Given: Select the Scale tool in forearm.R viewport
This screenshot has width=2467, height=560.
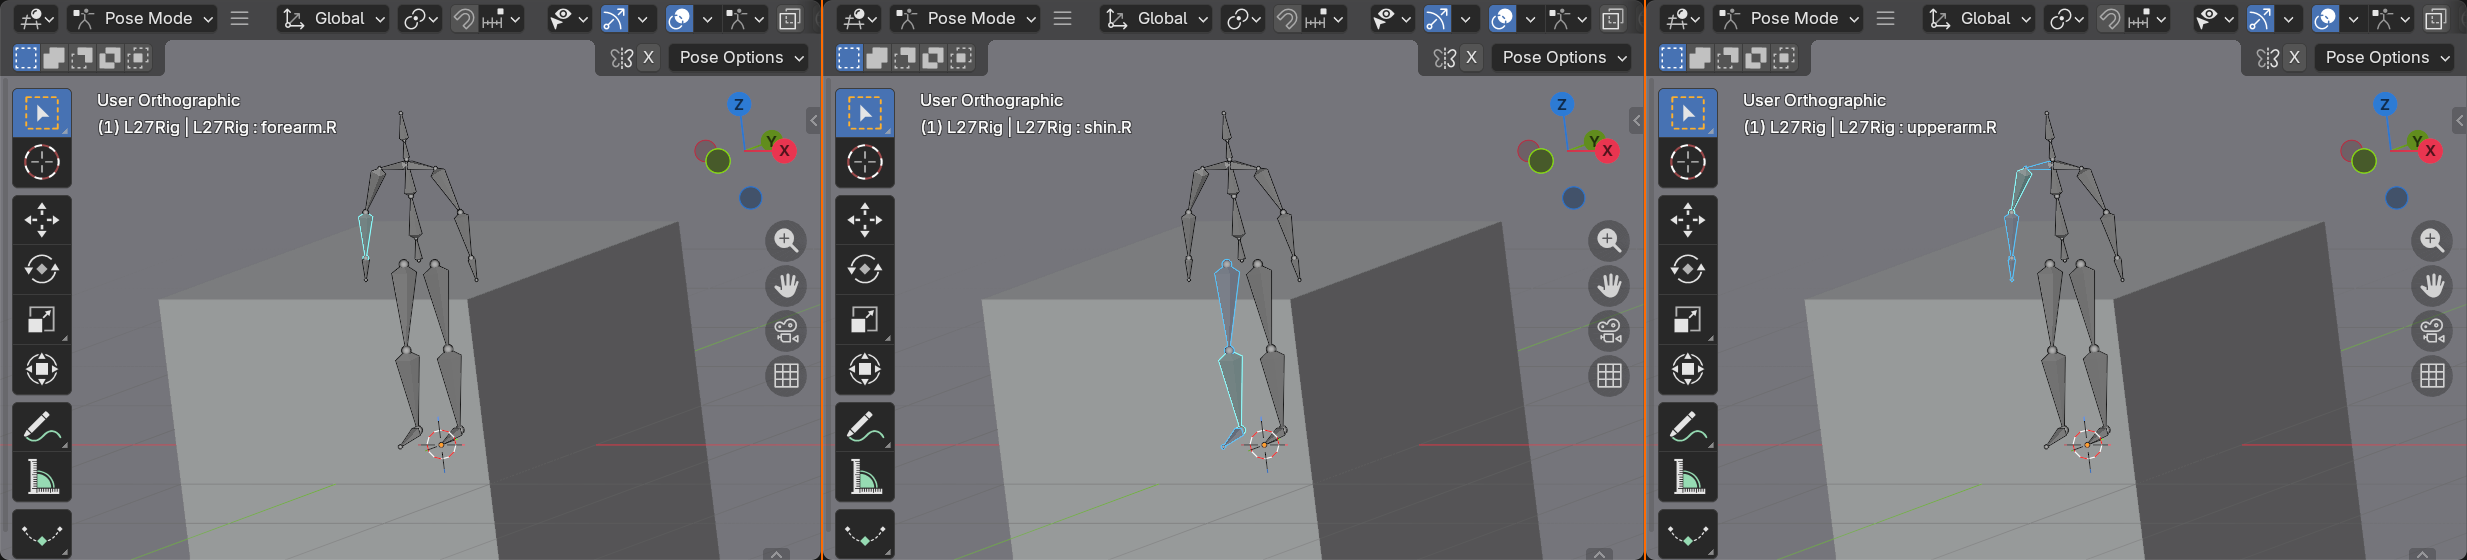Looking at the screenshot, I should pyautogui.click(x=42, y=320).
